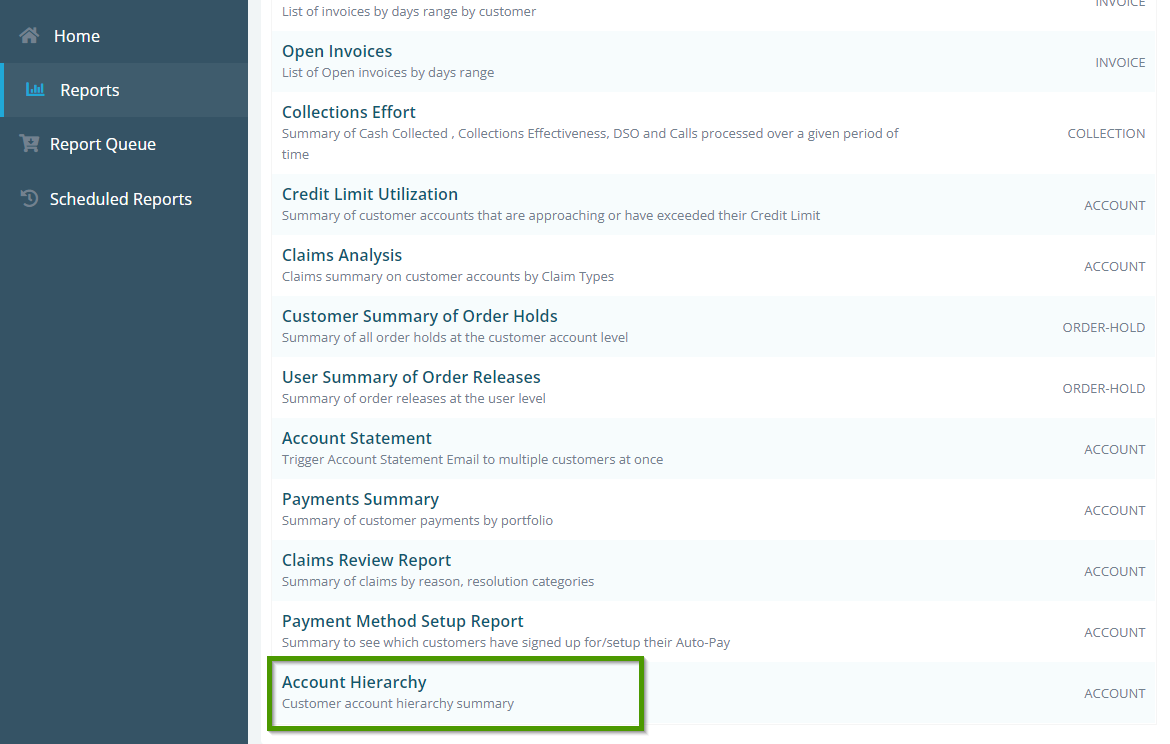The image size is (1170, 744).
Task: Open the Account Statement report
Action: 357,438
